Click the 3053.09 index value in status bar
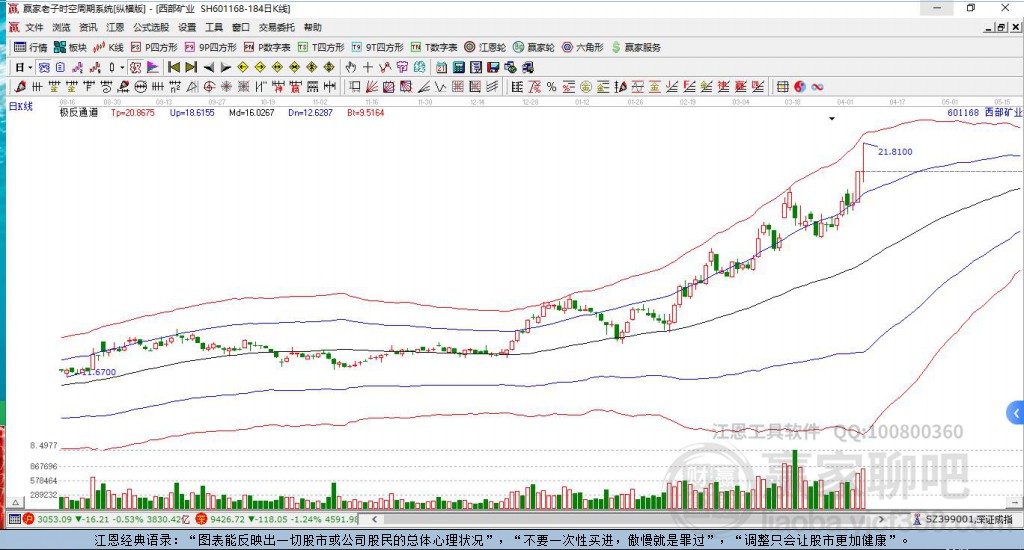This screenshot has width=1024, height=550. pyautogui.click(x=54, y=519)
